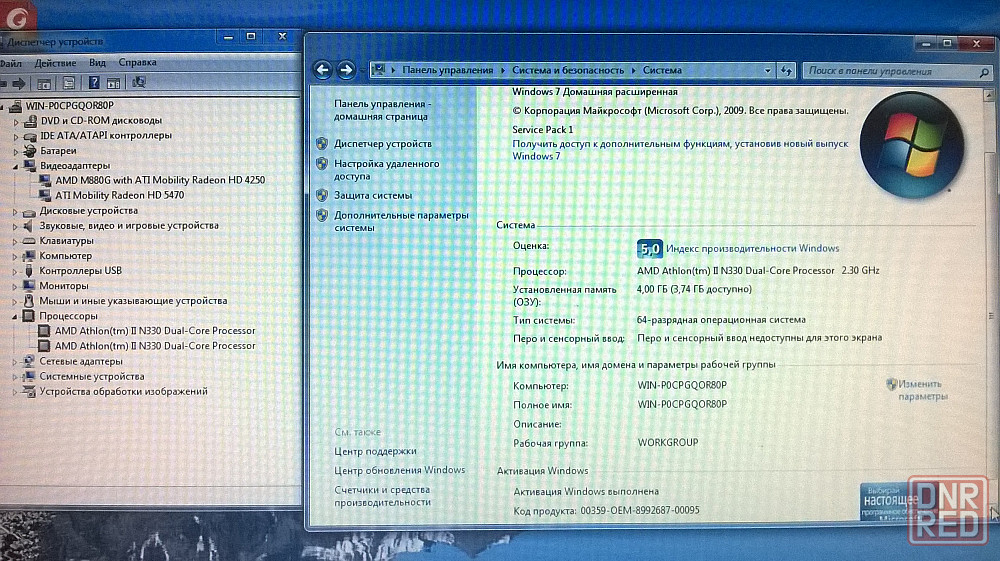Viewport: 1000px width, 561px height.
Task: Click the help question-mark toolbar icon
Action: tap(94, 83)
